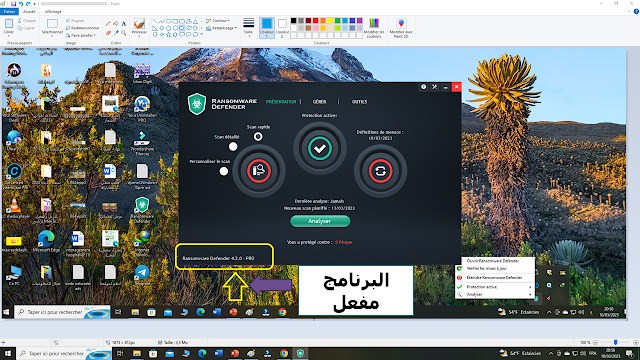Viewport: 640px width, 360px height.
Task: Select the Eraser tool
Action: [108, 33]
